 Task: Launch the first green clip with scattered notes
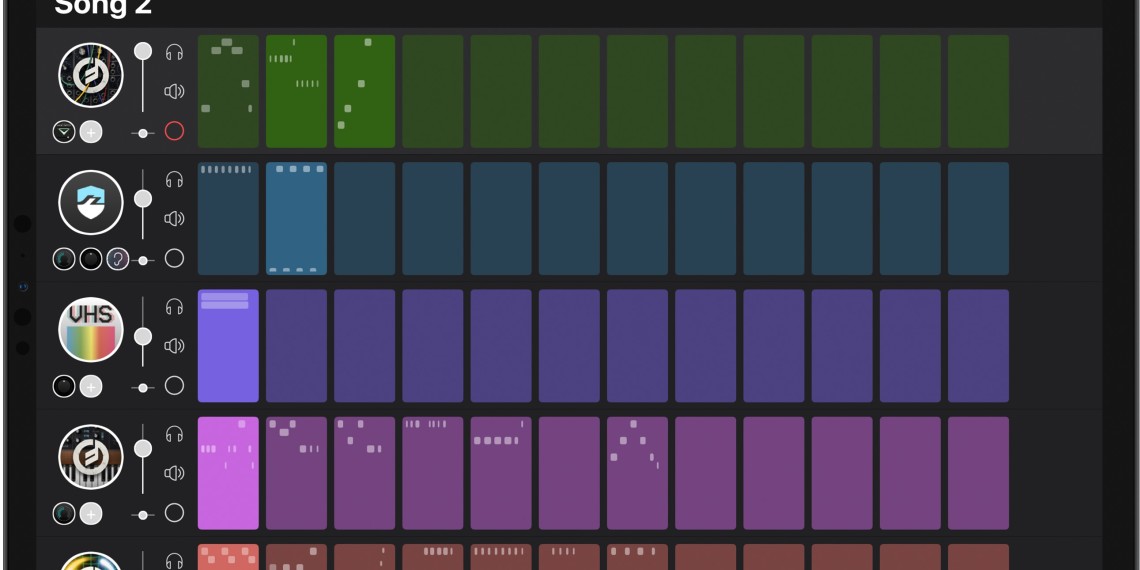228,92
